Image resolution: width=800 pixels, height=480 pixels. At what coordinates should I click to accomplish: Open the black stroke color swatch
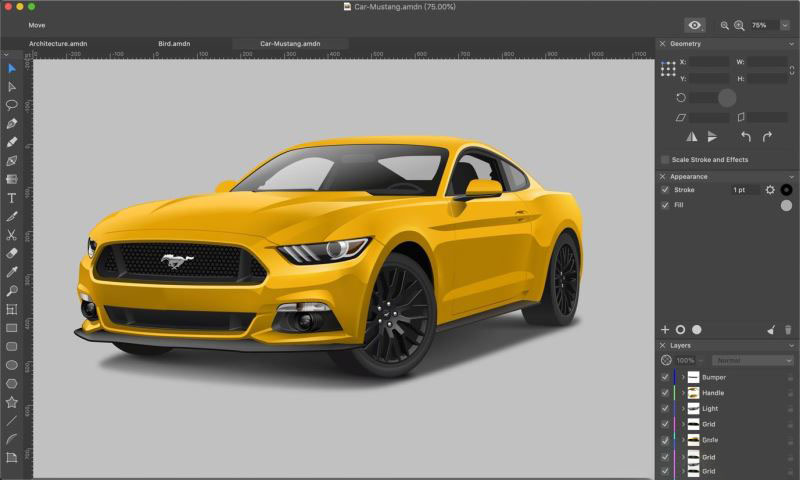786,190
